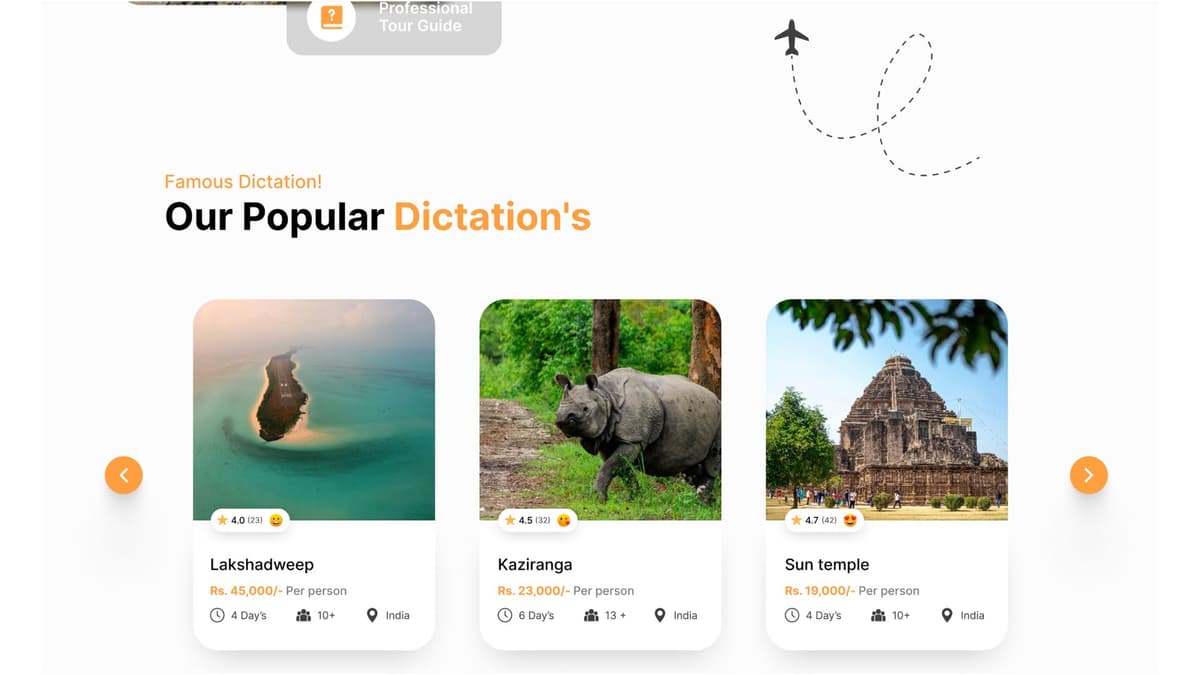Viewport: 1200px width, 675px height.
Task: Click the location pin on the Lakshadweep card
Action: (373, 615)
